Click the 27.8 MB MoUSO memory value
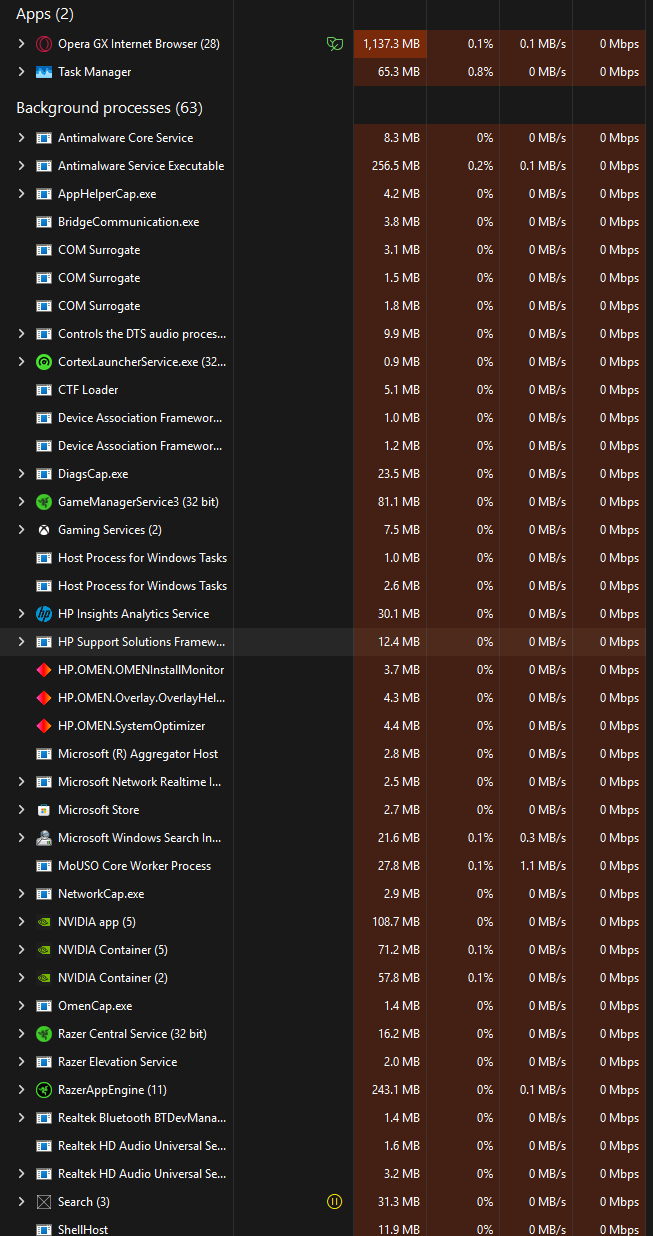This screenshot has height=1236, width=653. tap(398, 866)
